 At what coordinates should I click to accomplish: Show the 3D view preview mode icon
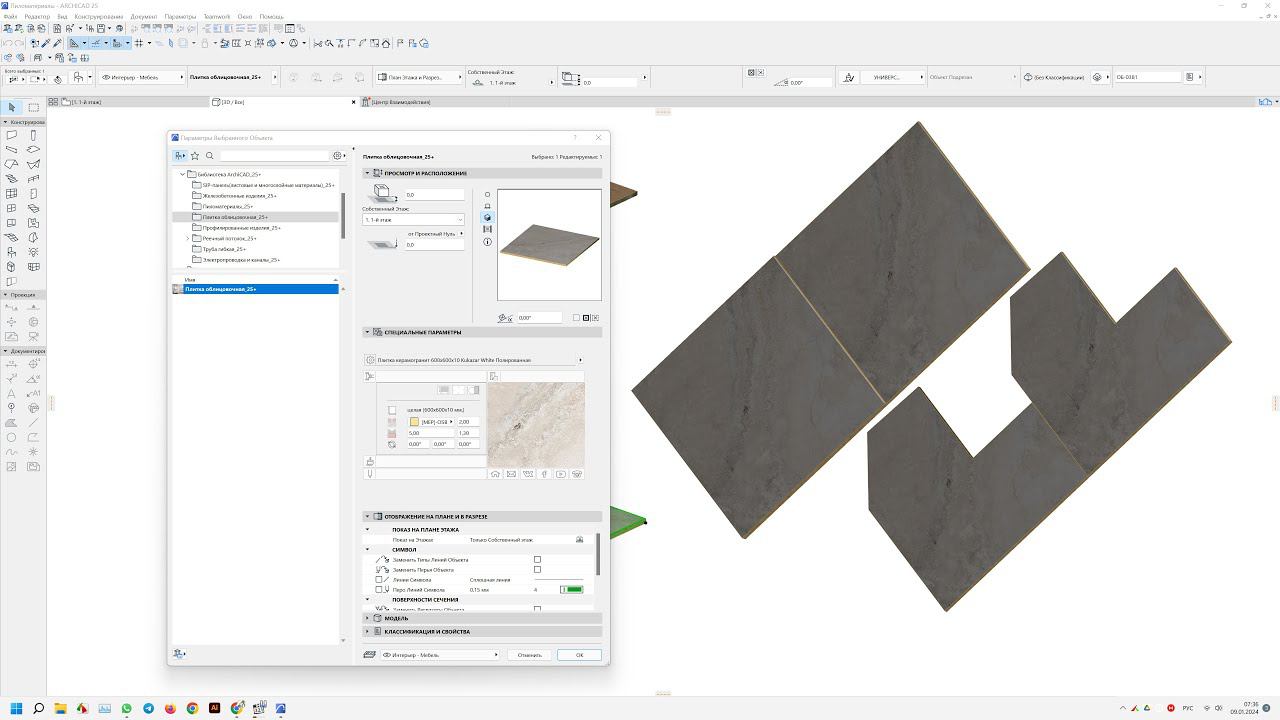pos(487,217)
